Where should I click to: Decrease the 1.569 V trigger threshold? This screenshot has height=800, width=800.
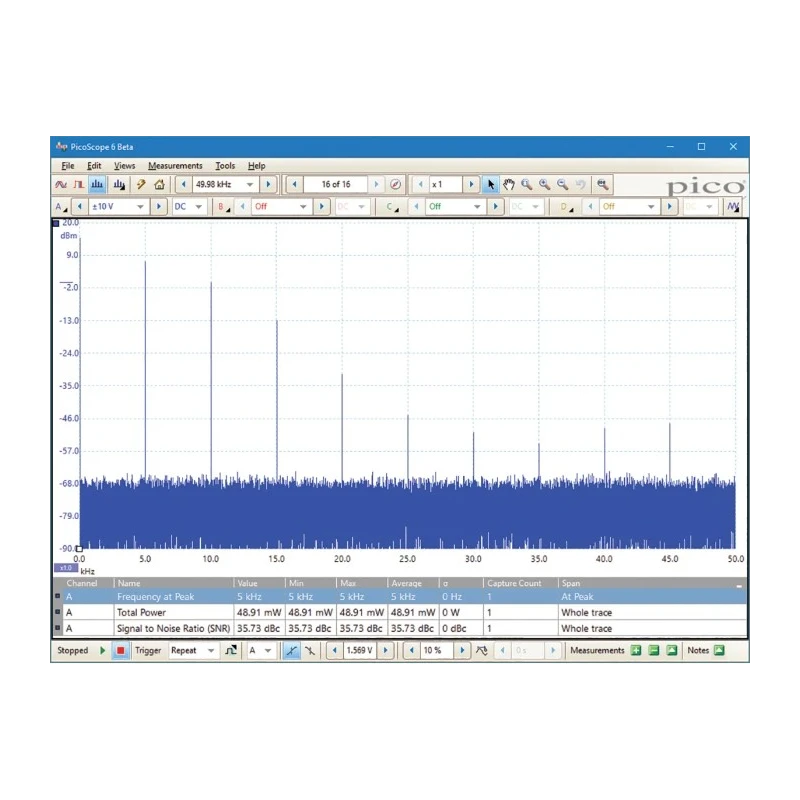click(335, 651)
